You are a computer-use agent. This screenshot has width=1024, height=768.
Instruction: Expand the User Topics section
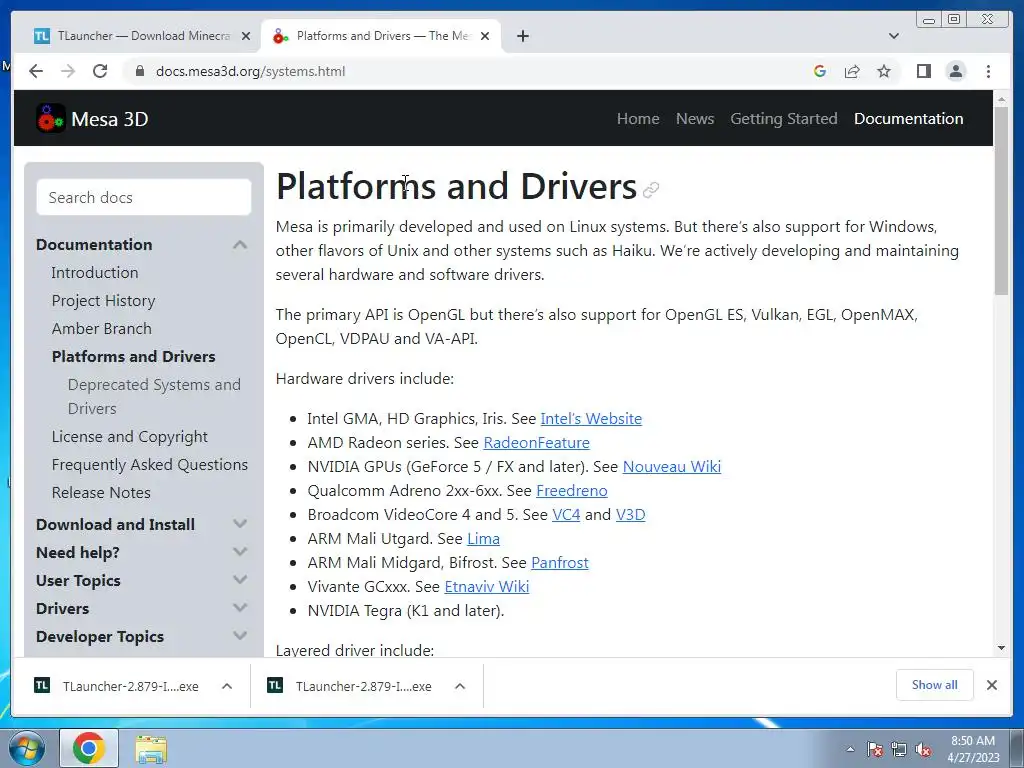point(240,580)
